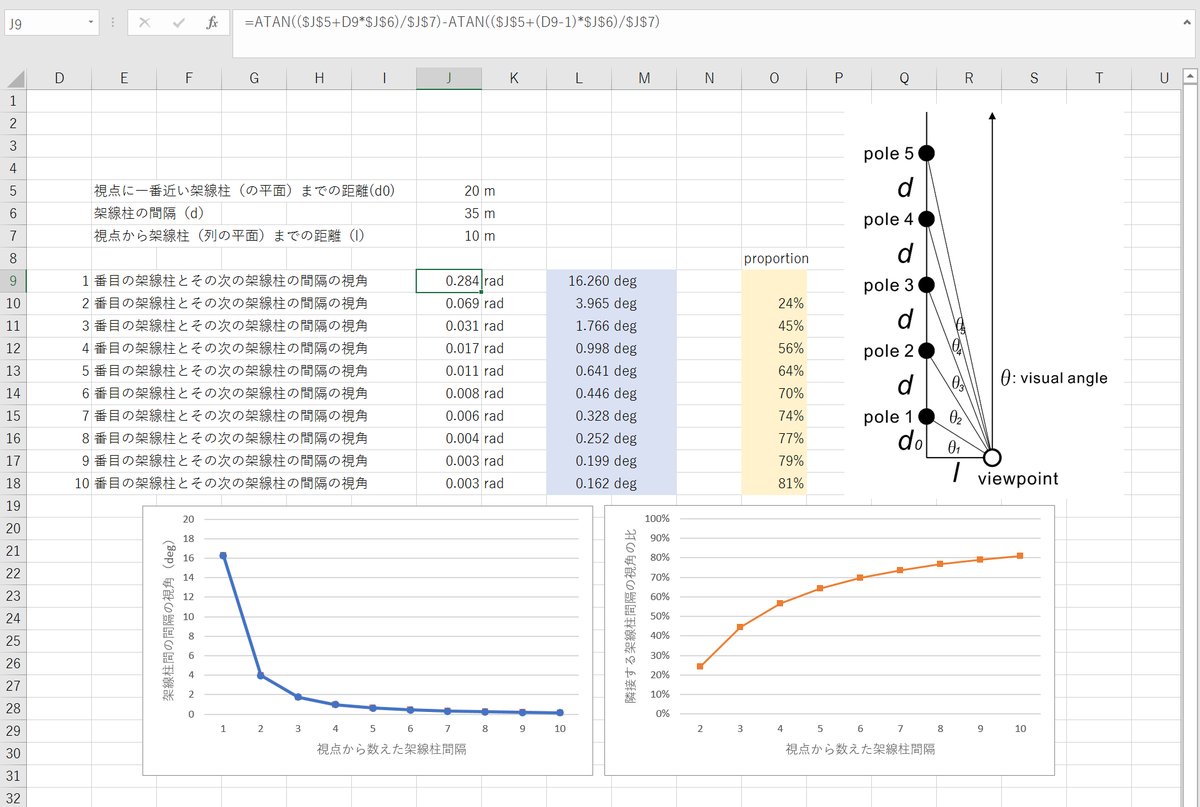1200x807 pixels.
Task: Click the formula bar options dots
Action: point(114,22)
